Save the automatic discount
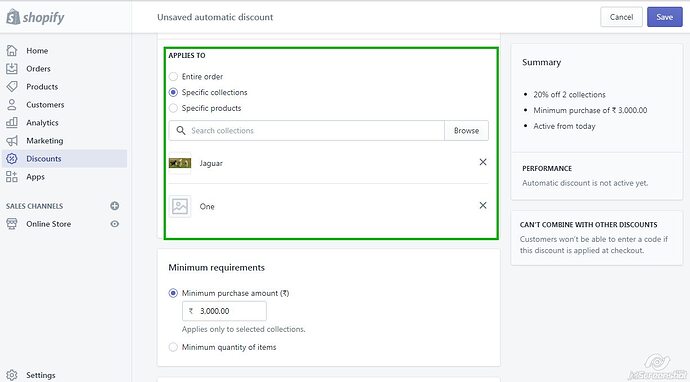Viewport: 690px width, 382px height. pos(664,17)
